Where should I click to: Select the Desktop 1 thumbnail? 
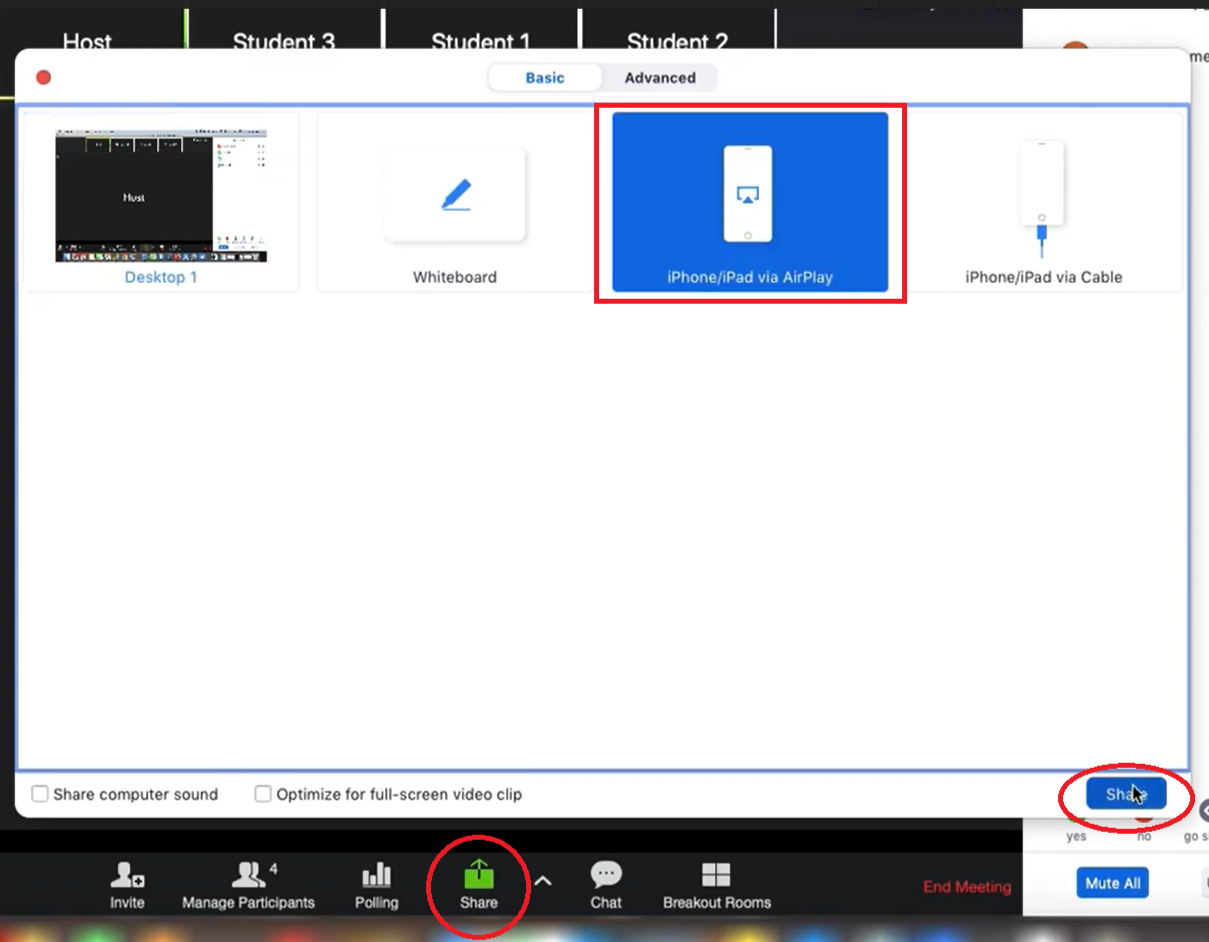point(160,196)
